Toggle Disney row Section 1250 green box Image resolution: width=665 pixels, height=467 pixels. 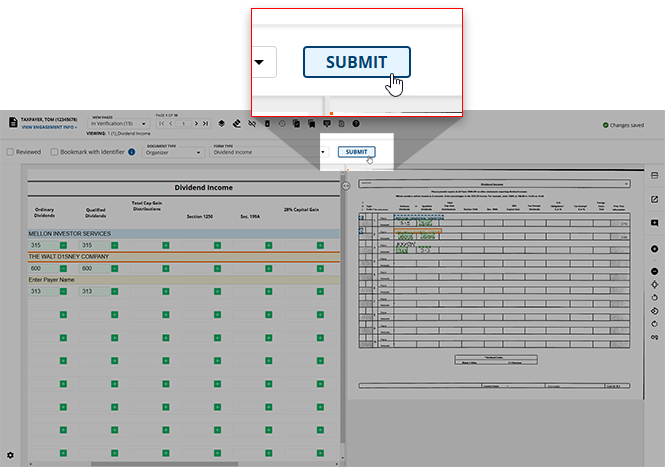(x=217, y=268)
